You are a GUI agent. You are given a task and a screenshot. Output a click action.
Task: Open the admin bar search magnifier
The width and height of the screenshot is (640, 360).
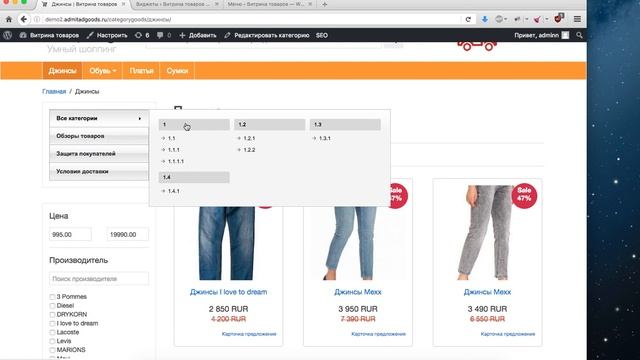pos(579,35)
